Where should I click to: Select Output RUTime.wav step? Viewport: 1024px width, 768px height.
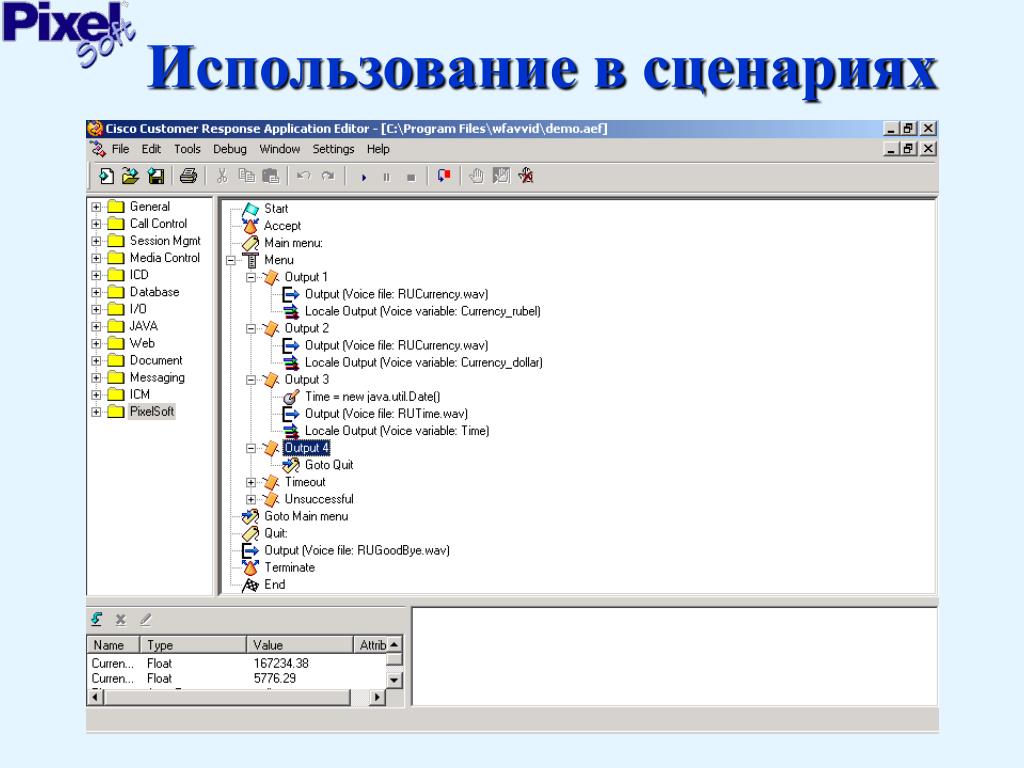[x=386, y=414]
